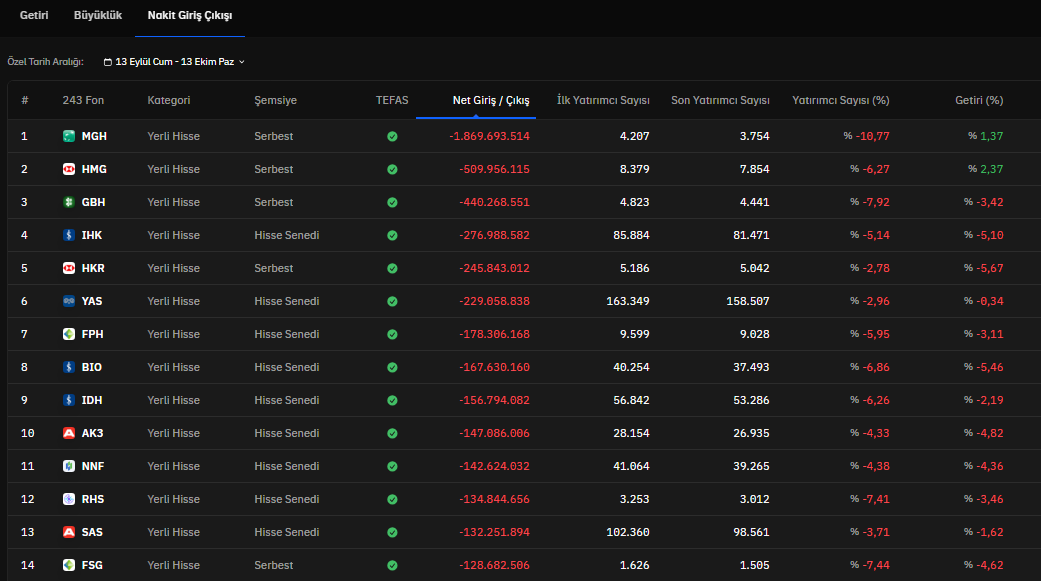Click the IDH fund logo icon
Viewport: 1041px width, 581px height.
click(68, 400)
